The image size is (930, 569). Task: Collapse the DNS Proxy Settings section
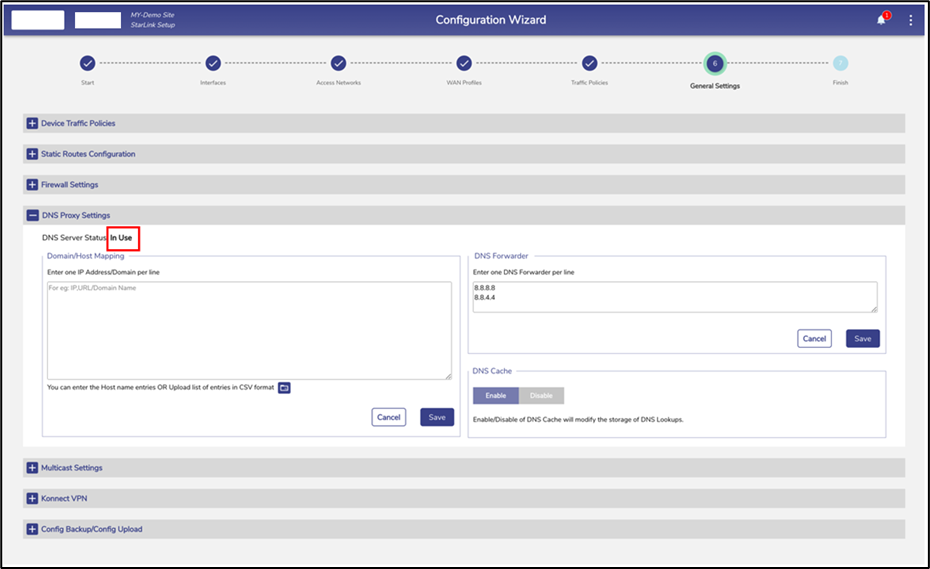[x=33, y=215]
